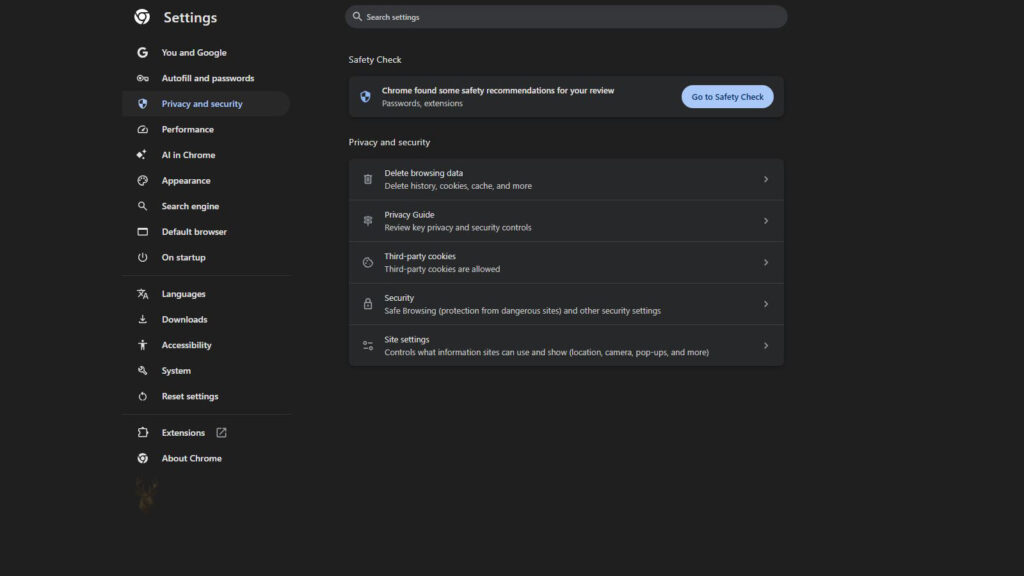Click the power icon for On startup
Image resolution: width=1024 pixels, height=576 pixels.
[142, 257]
